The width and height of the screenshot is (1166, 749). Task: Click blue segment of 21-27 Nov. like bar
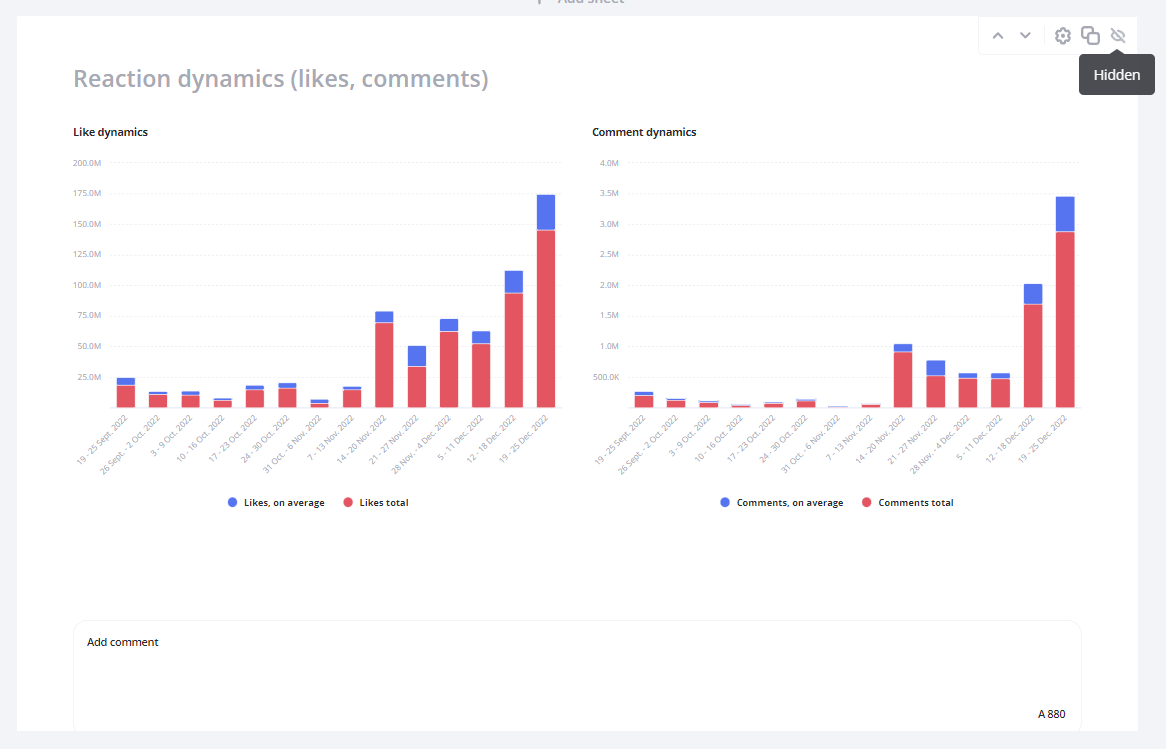416,356
